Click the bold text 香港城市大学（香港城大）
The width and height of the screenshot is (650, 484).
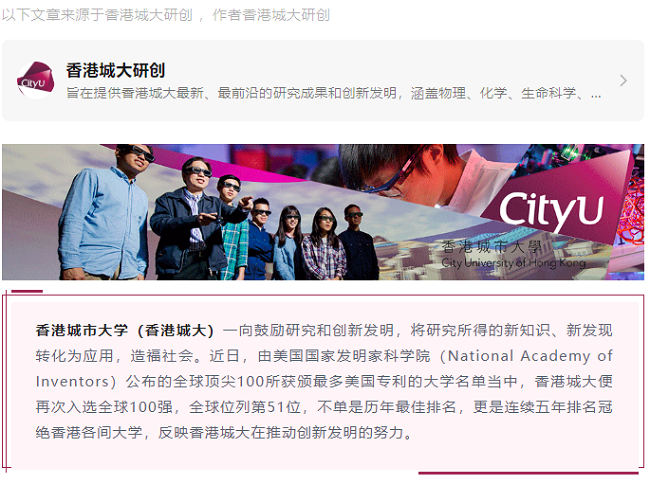coord(125,331)
